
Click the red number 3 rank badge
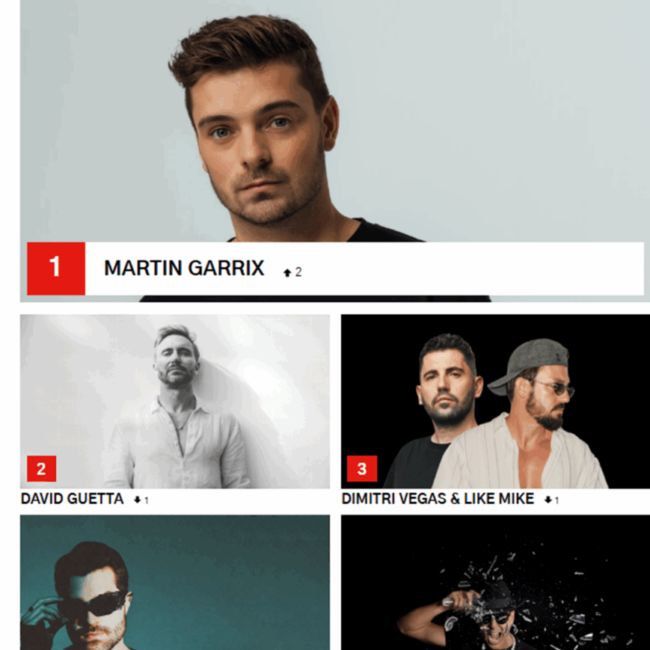(x=362, y=468)
